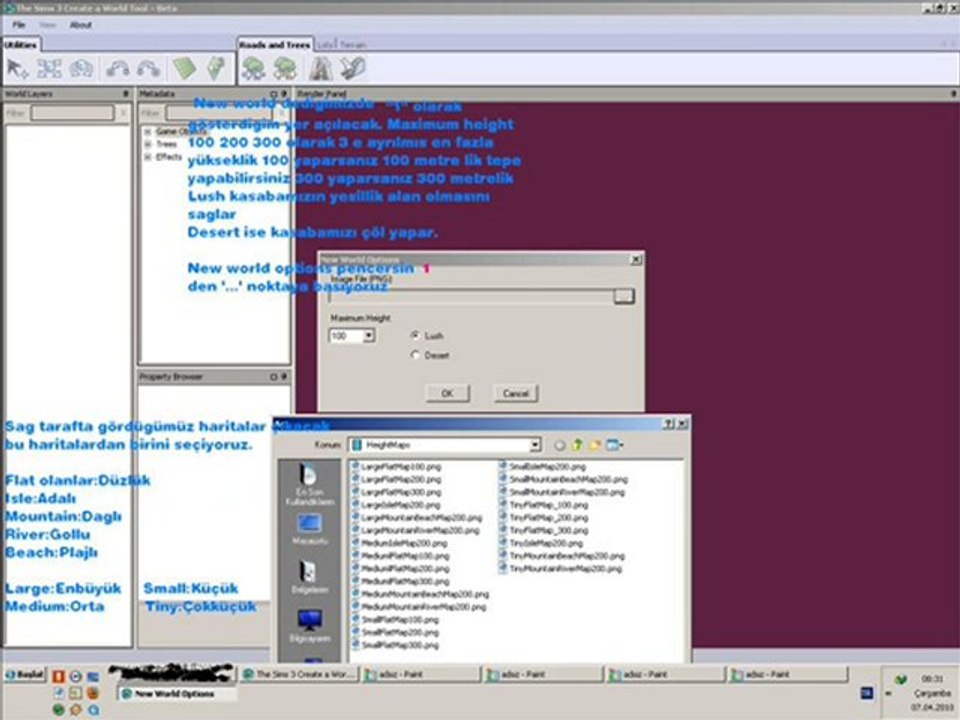Click the Image File (PNG) path field
The height and width of the screenshot is (720, 960).
pyautogui.click(x=471, y=296)
